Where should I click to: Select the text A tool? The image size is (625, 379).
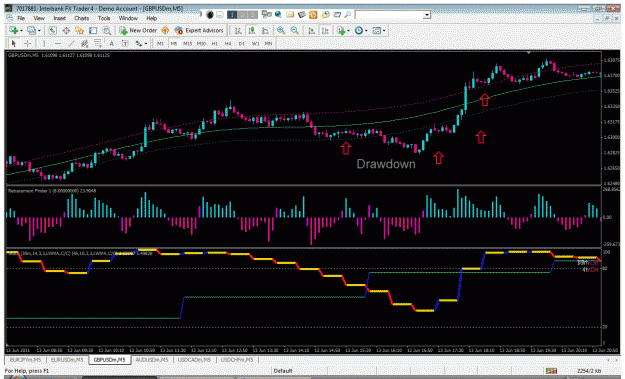[x=112, y=43]
